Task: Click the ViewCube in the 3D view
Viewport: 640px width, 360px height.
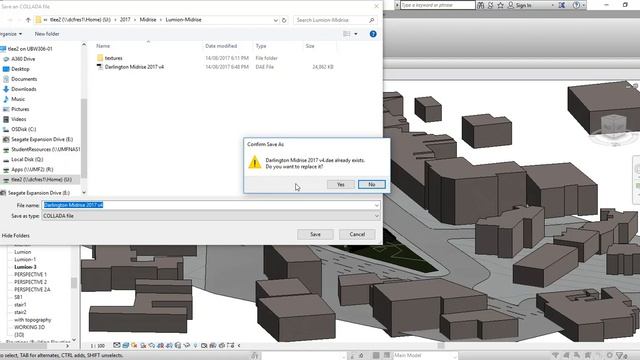Action: coord(614,125)
